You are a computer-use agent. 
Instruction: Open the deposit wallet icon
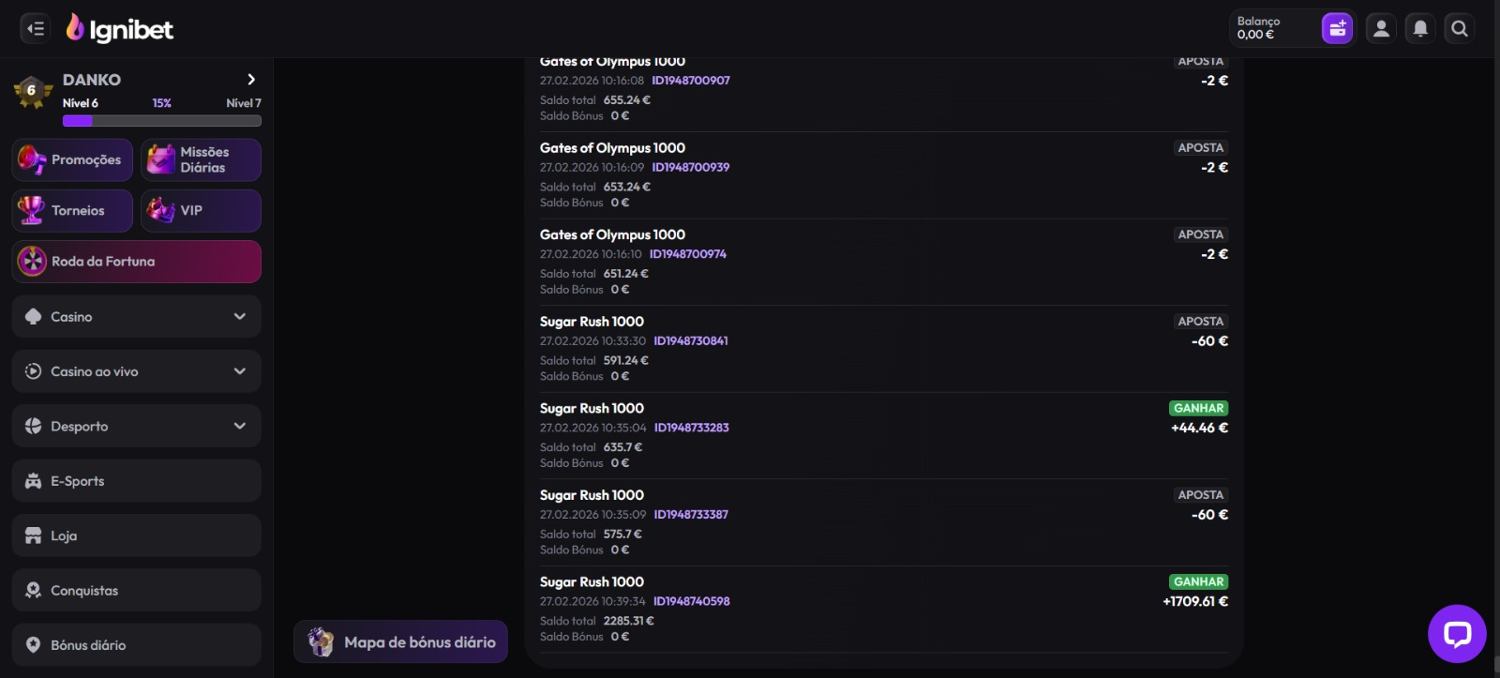[1337, 29]
